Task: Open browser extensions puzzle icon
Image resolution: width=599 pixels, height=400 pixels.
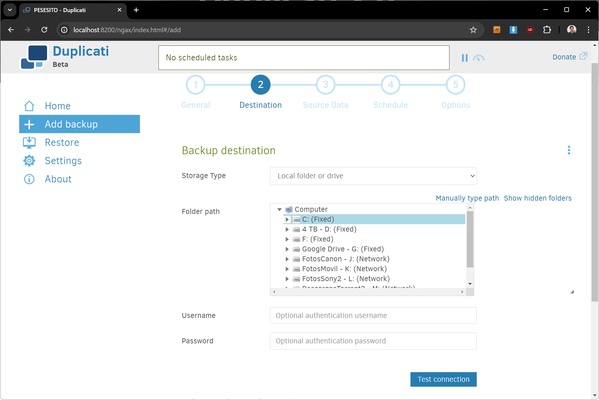Action: (547, 29)
